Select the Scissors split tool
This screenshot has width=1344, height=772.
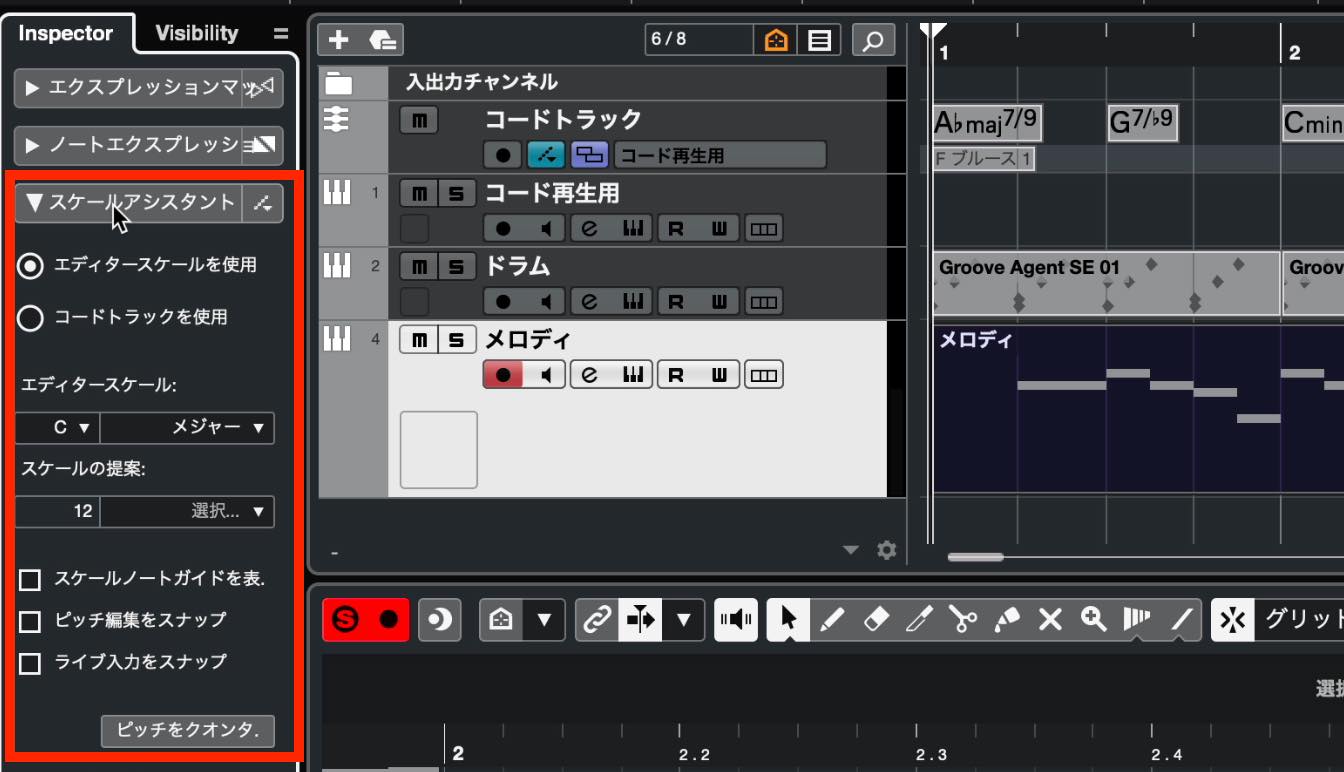963,620
